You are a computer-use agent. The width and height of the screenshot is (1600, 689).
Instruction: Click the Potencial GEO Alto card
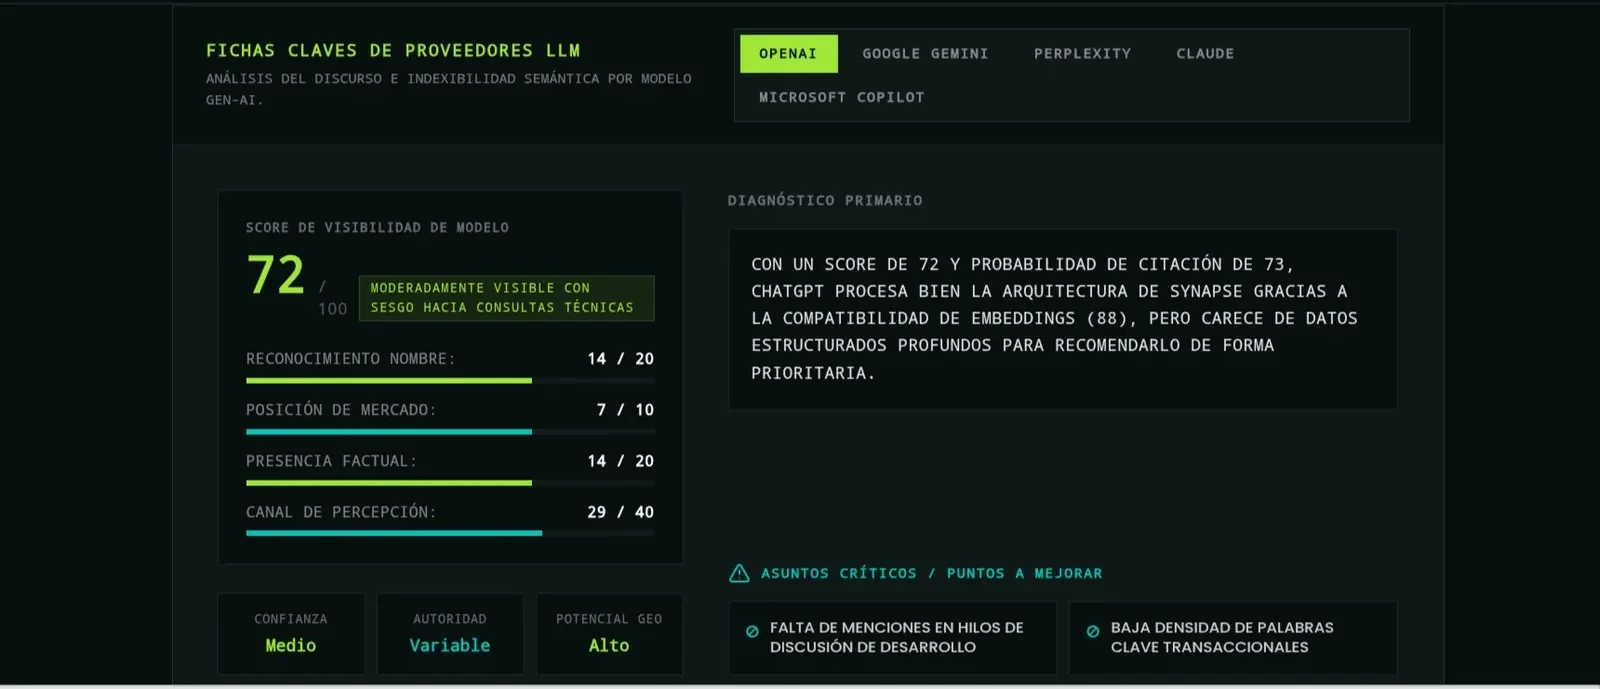pos(609,634)
